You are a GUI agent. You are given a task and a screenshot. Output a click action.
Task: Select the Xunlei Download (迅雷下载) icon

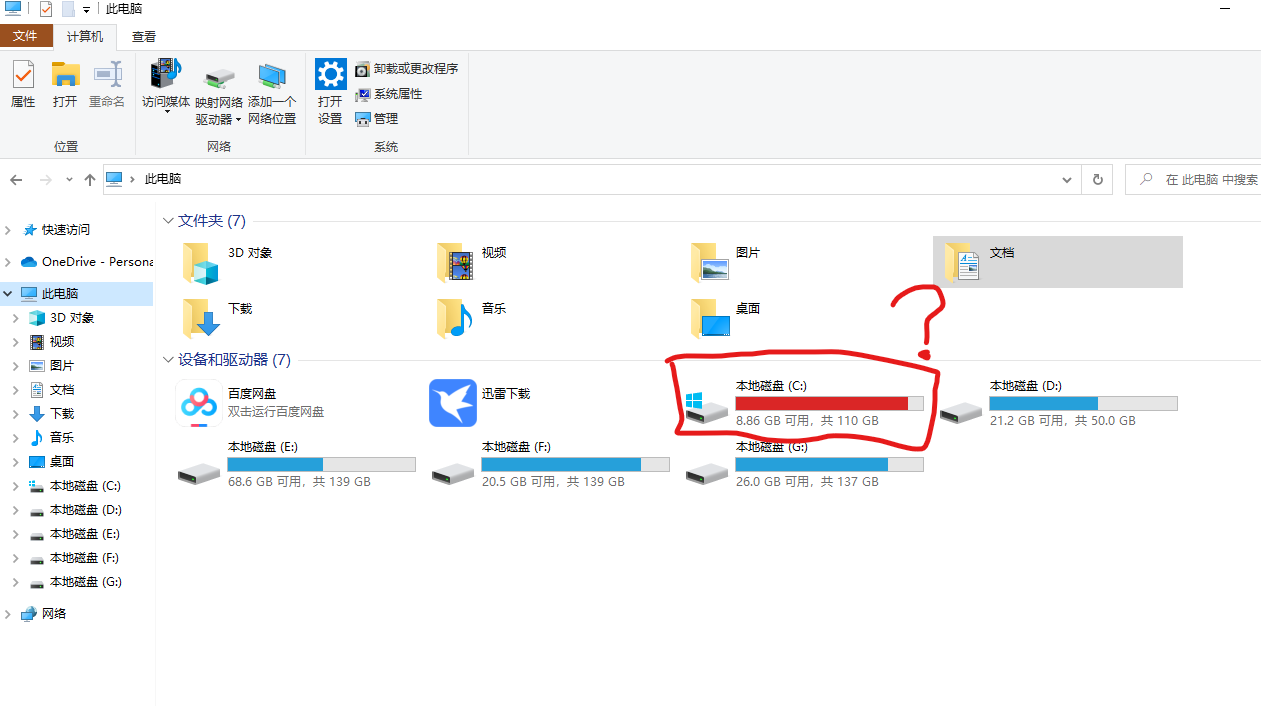pyautogui.click(x=453, y=403)
